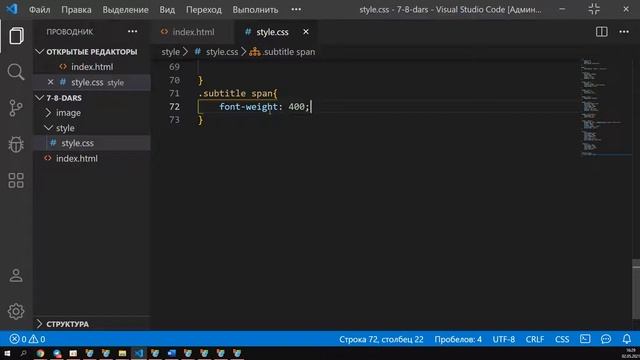Image resolution: width=640 pixels, height=360 pixels.
Task: Show hidden menu items with ellipsis
Action: 296,9
